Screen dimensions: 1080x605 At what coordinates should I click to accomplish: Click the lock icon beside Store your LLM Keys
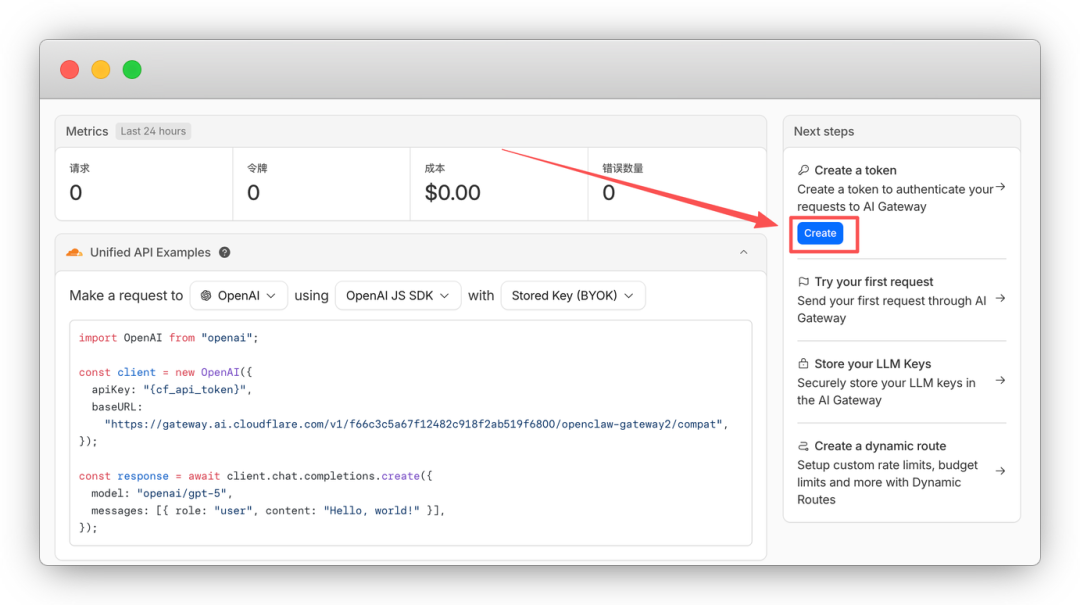click(803, 364)
